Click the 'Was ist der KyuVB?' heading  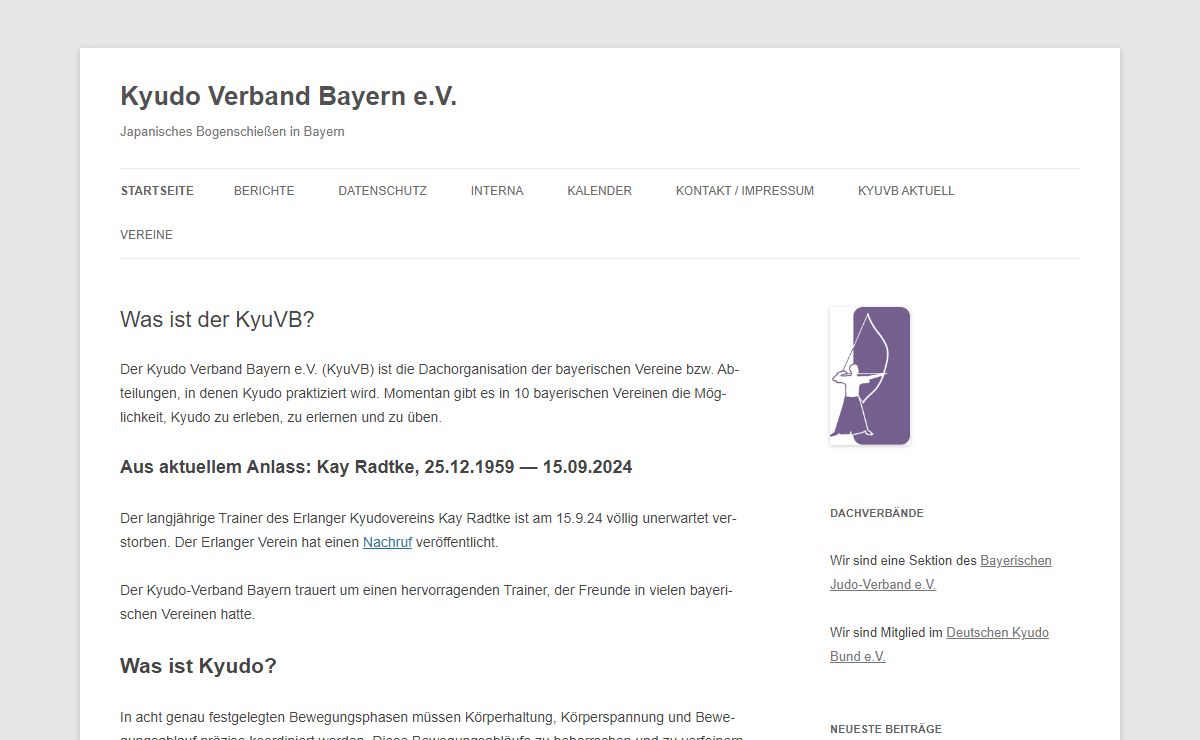click(x=217, y=320)
